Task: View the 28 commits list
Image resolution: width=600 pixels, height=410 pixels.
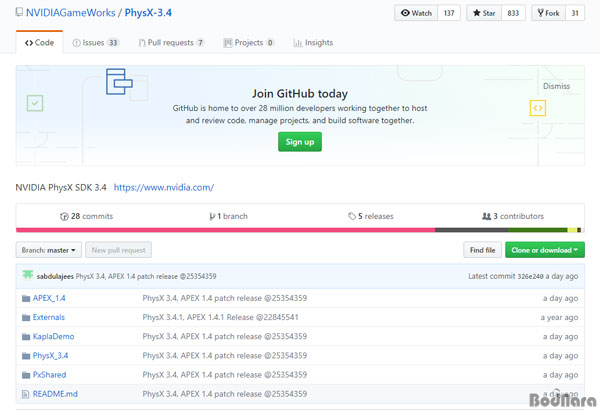Action: point(86,216)
